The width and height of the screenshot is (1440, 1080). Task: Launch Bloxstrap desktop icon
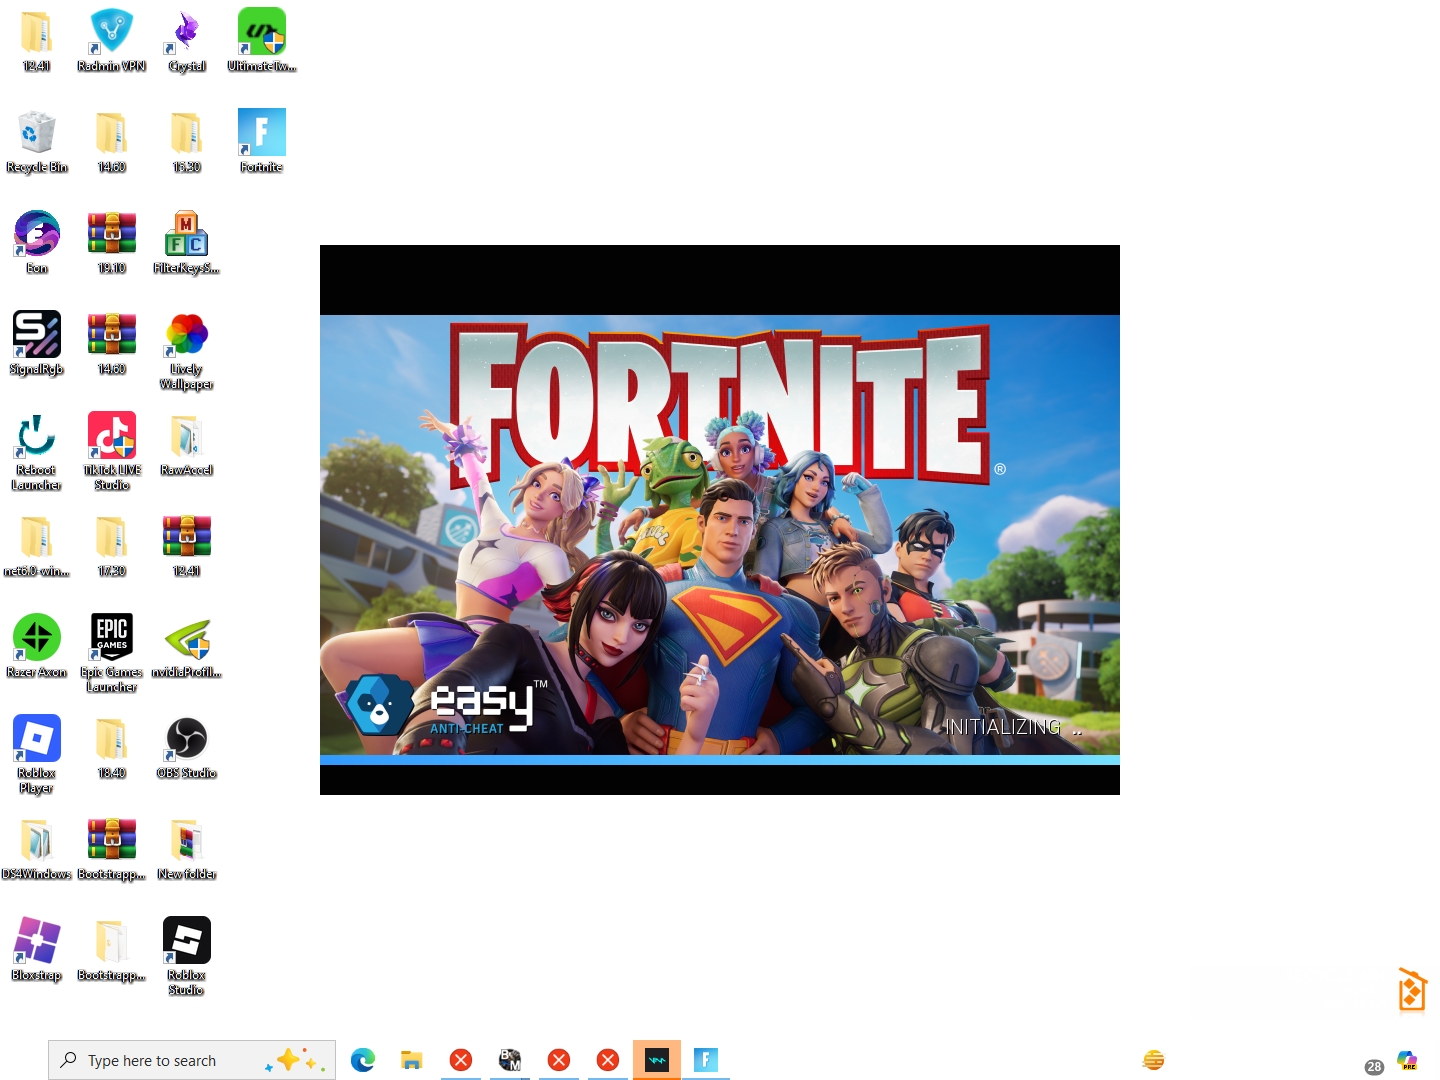(37, 949)
